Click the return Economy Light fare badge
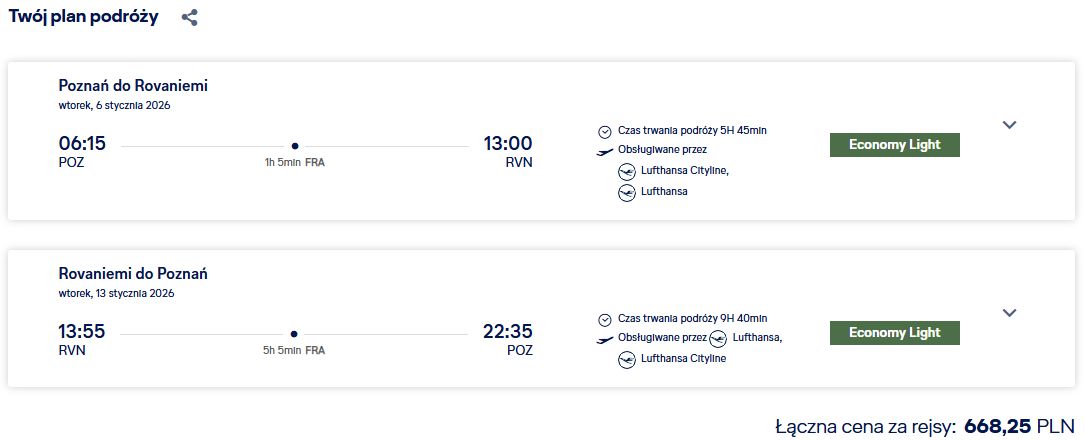This screenshot has width=1085, height=440. pos(895,333)
